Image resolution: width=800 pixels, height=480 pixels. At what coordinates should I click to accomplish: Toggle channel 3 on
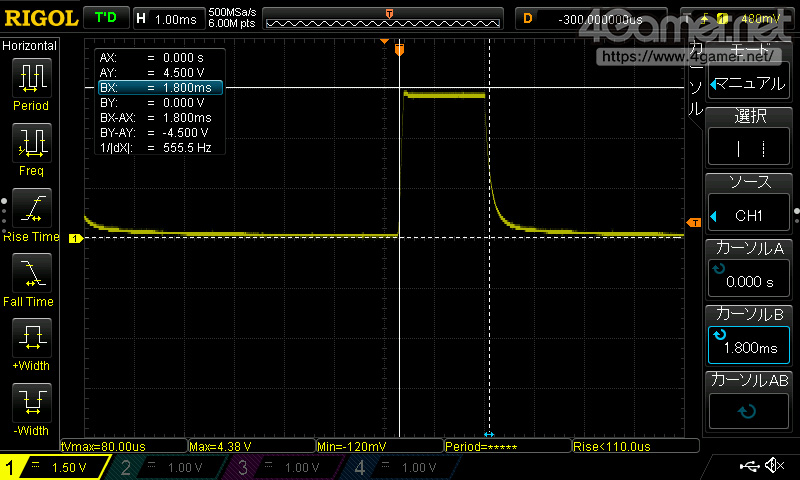[x=281, y=467]
